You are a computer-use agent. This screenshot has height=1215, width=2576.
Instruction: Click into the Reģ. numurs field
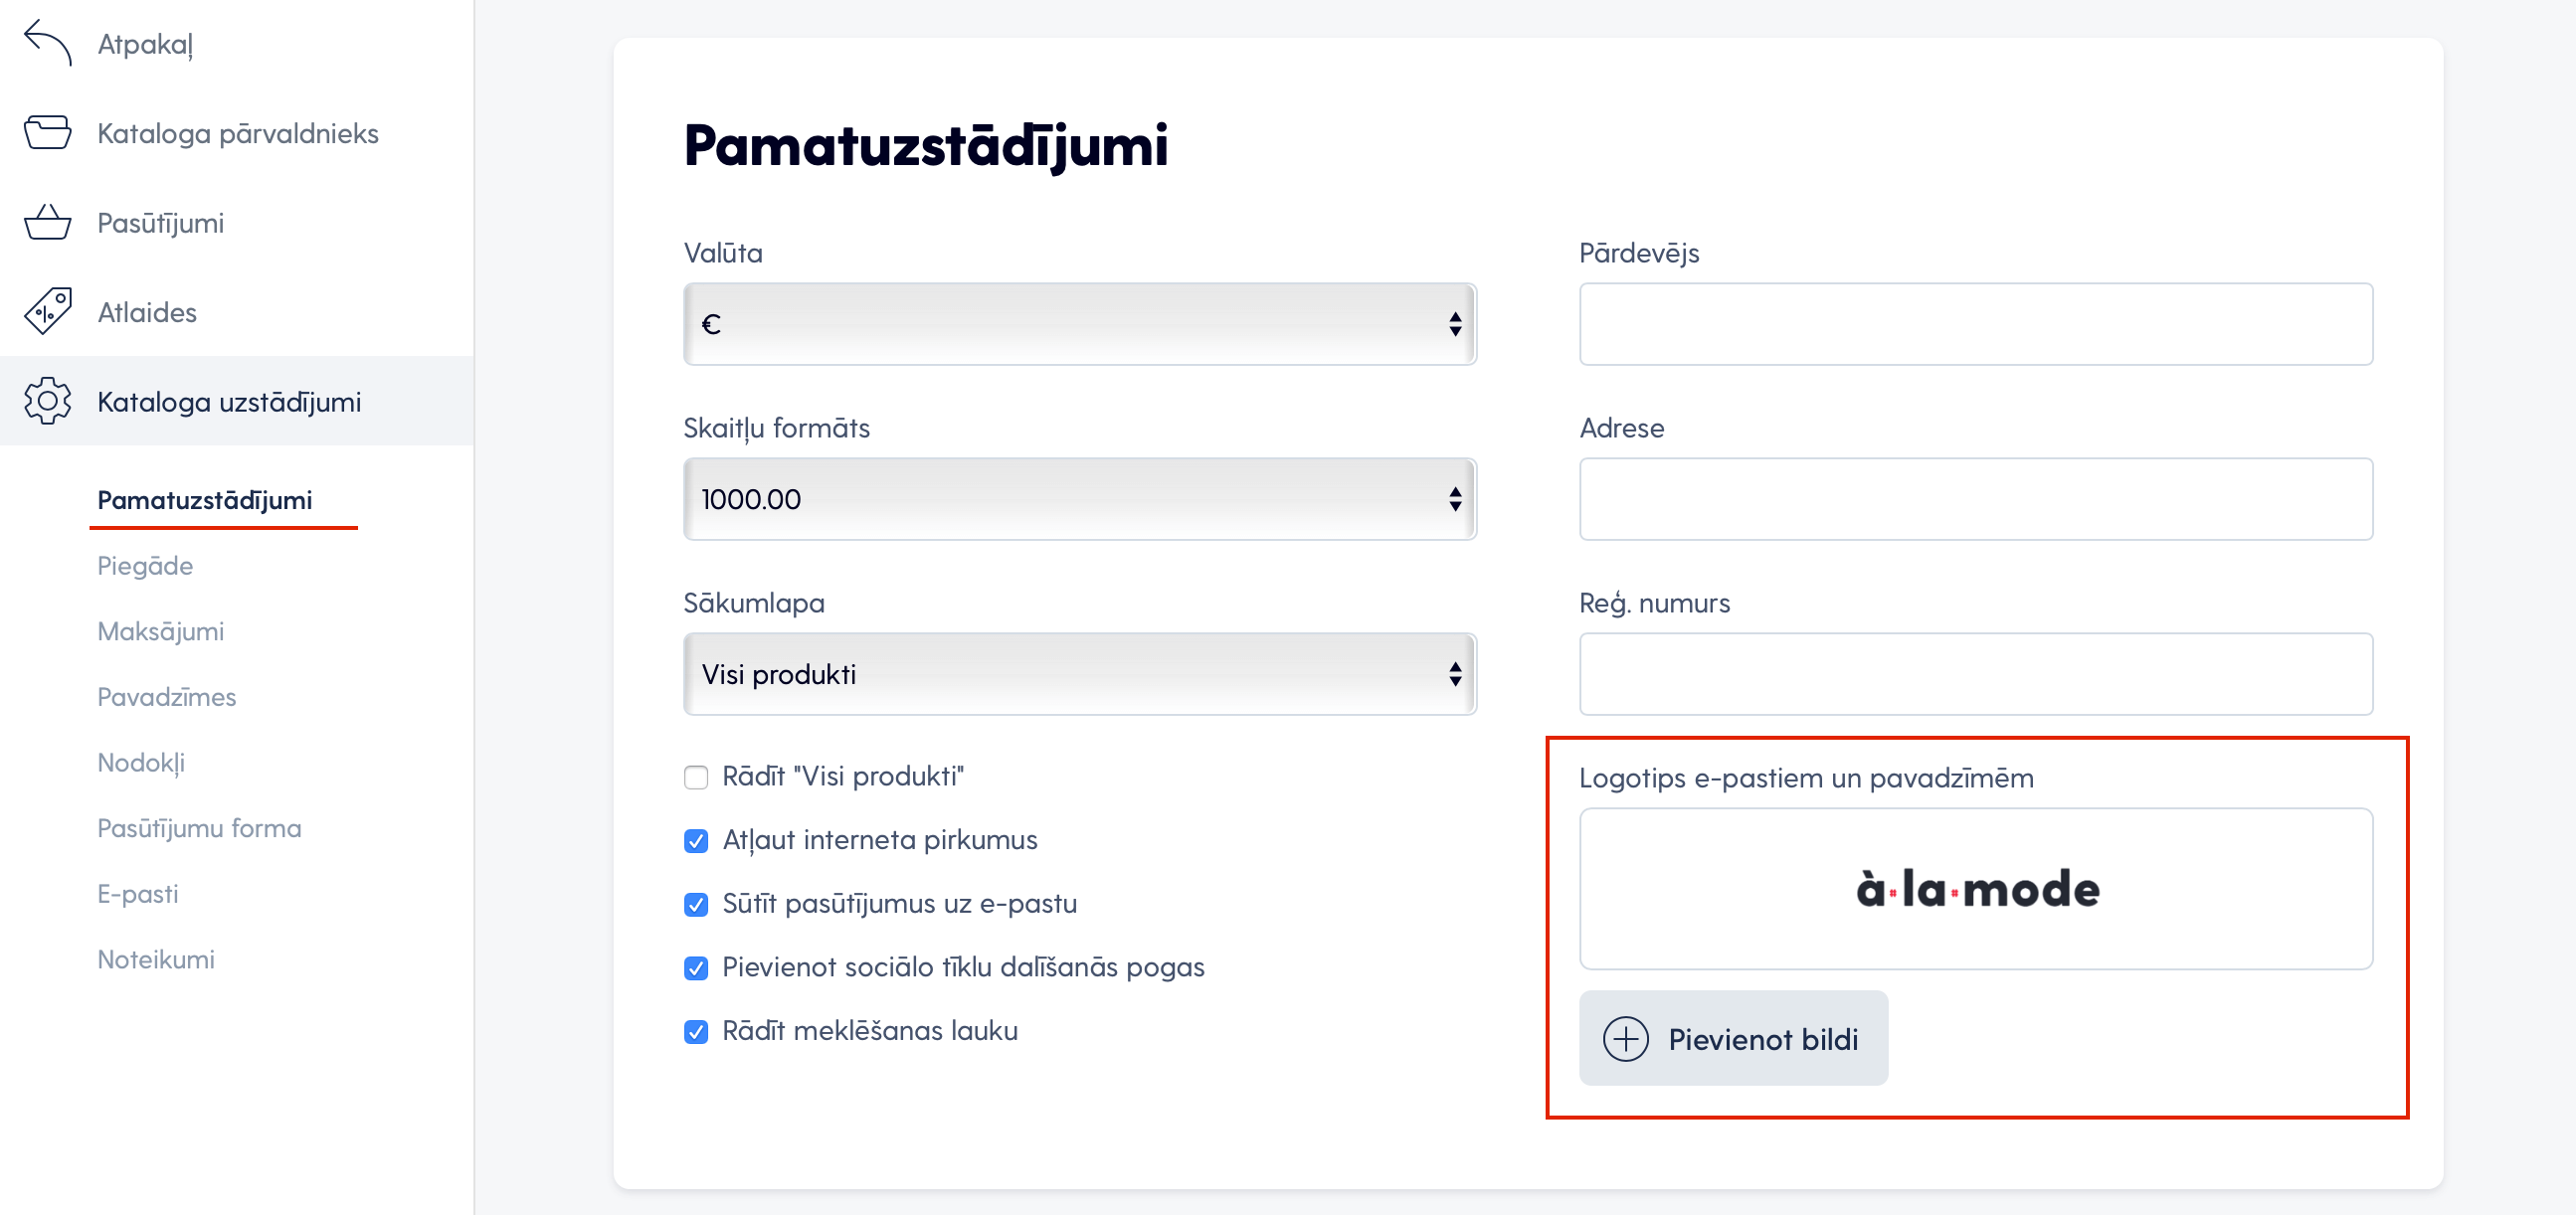pyautogui.click(x=1976, y=674)
